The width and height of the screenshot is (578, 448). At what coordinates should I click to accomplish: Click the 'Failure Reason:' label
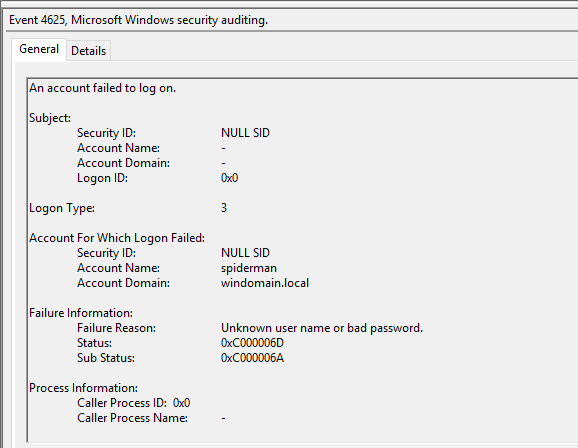coord(116,328)
